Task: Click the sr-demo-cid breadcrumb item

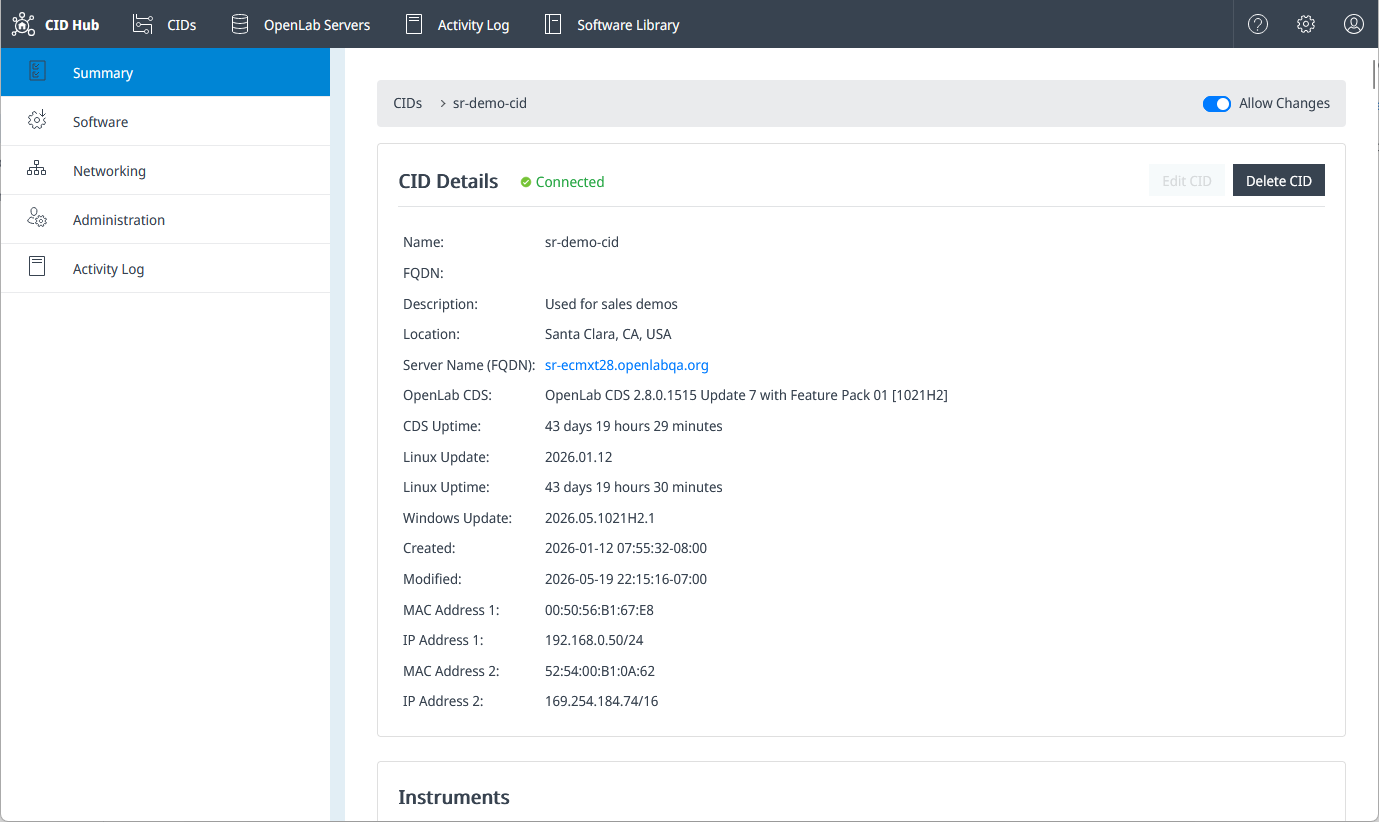Action: 490,103
